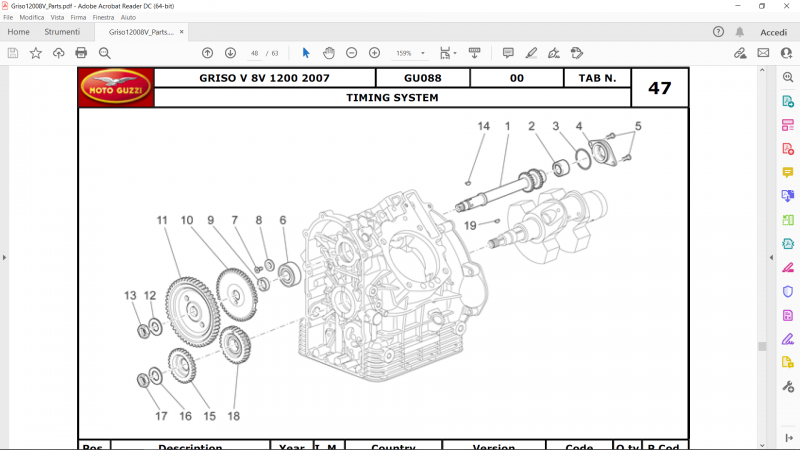Open More Tools wrench in right panel
The width and height of the screenshot is (800, 450).
[x=788, y=386]
